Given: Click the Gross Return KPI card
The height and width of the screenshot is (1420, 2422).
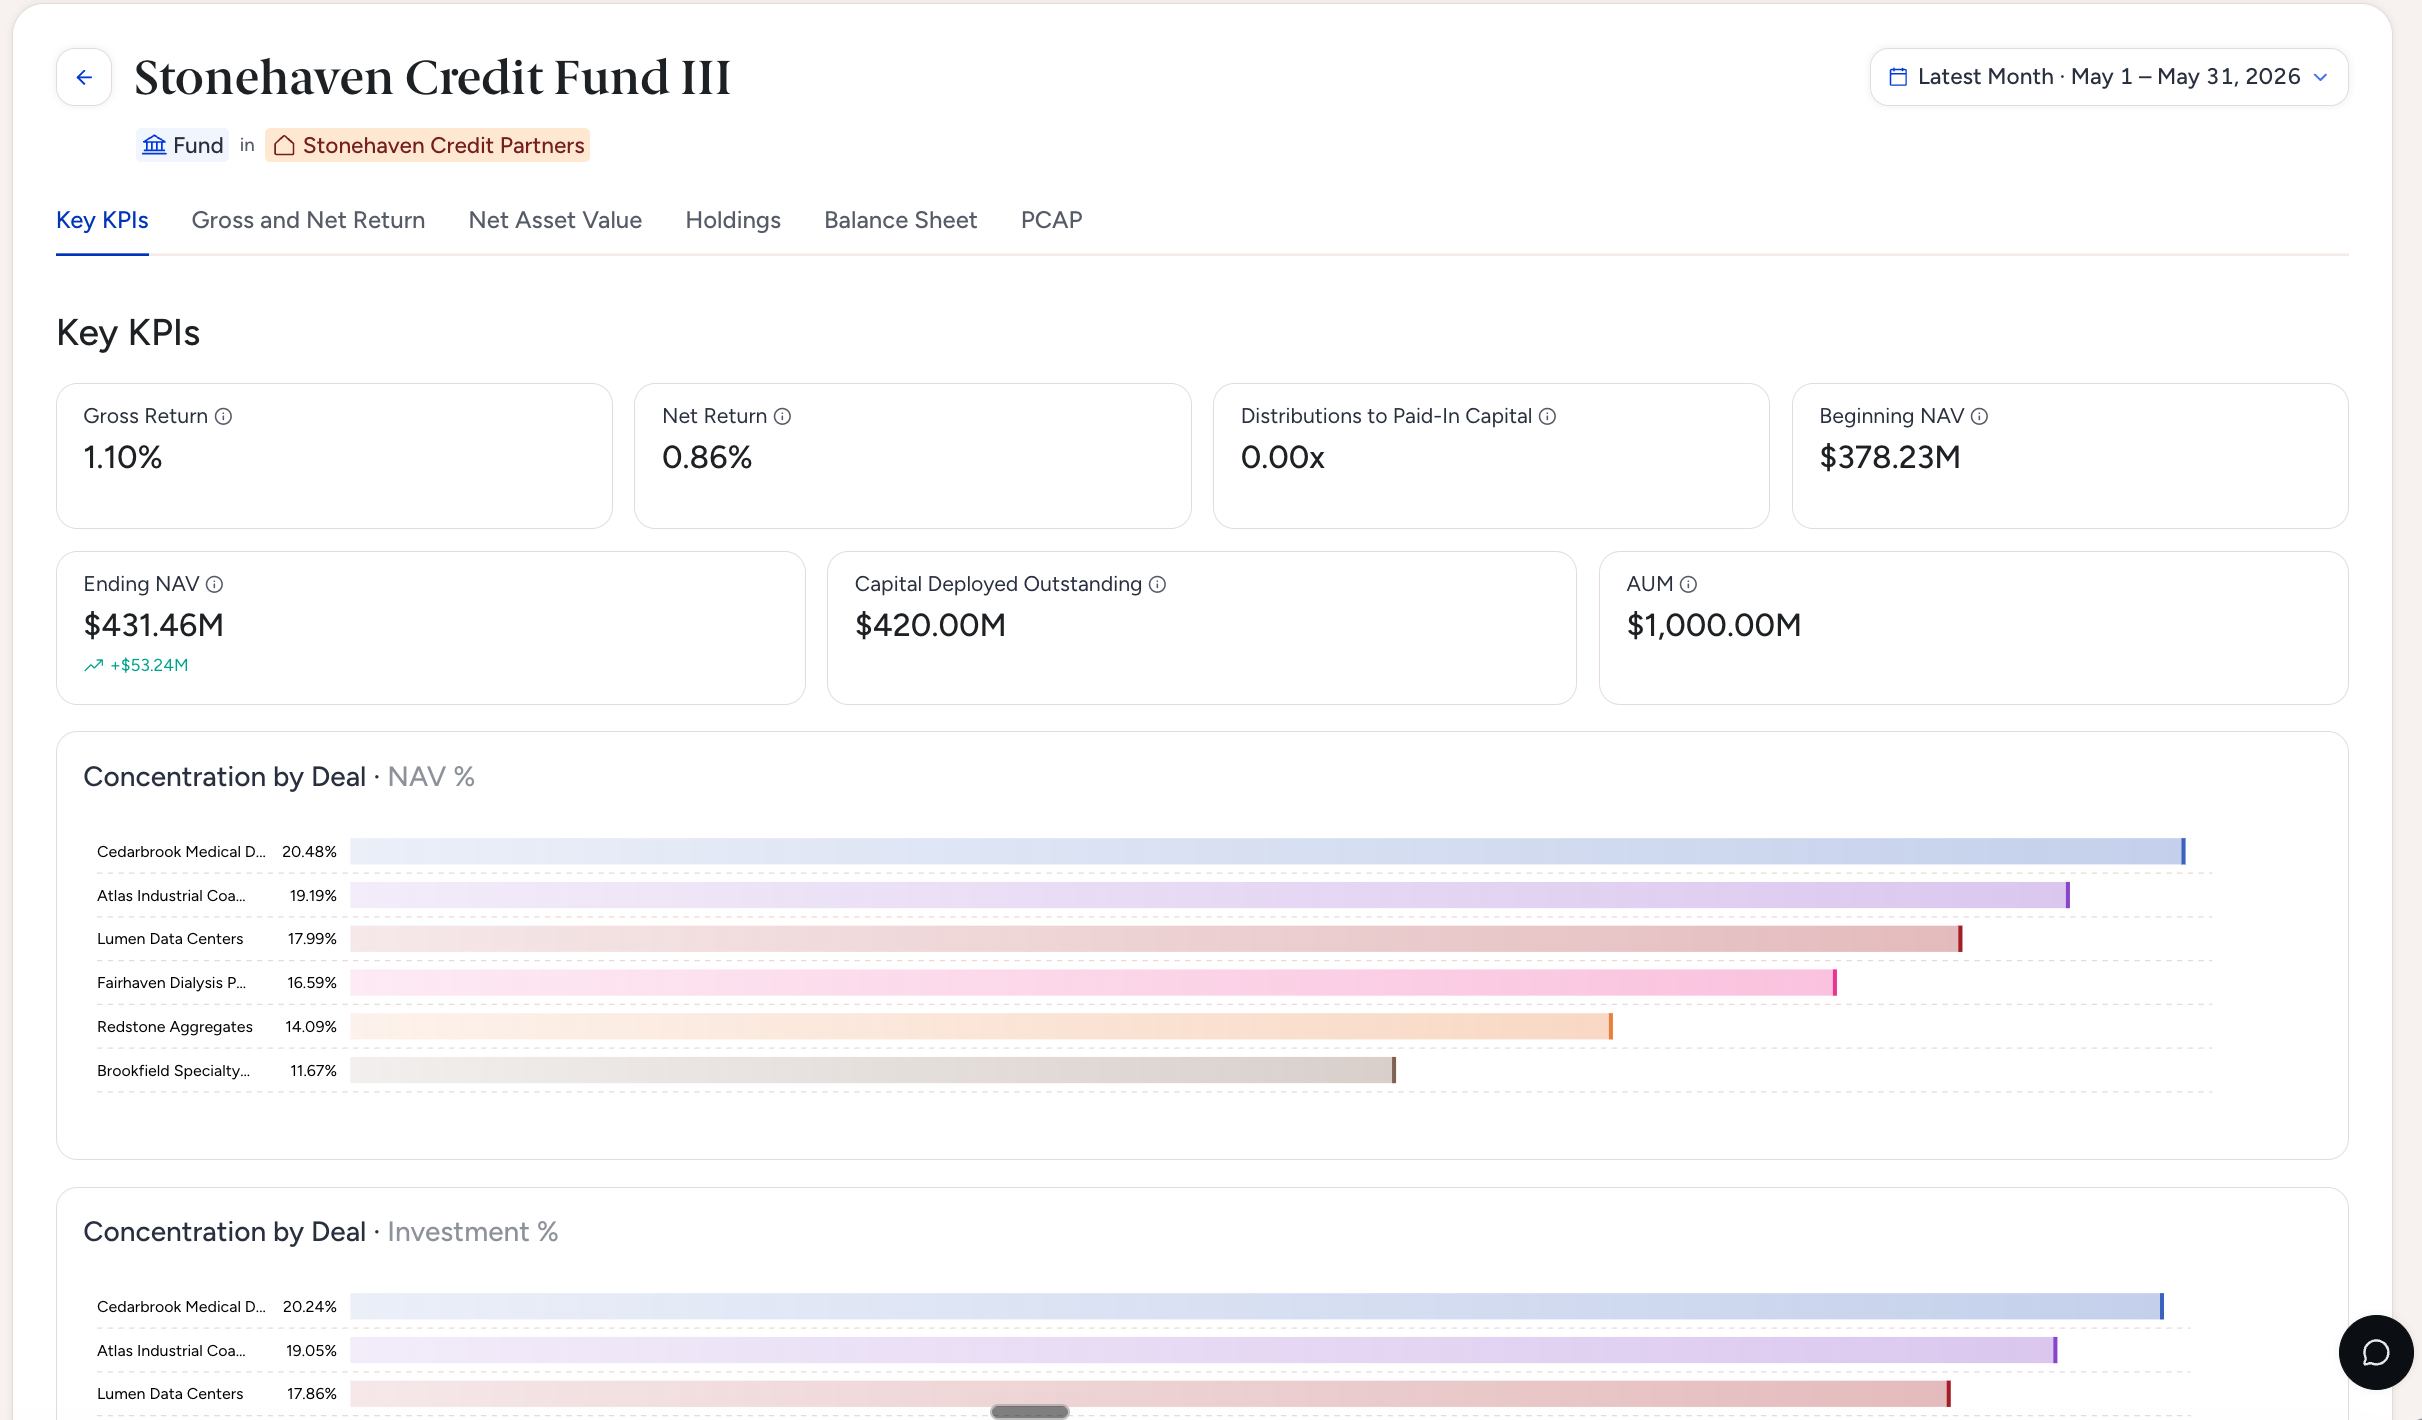Looking at the screenshot, I should coord(334,456).
